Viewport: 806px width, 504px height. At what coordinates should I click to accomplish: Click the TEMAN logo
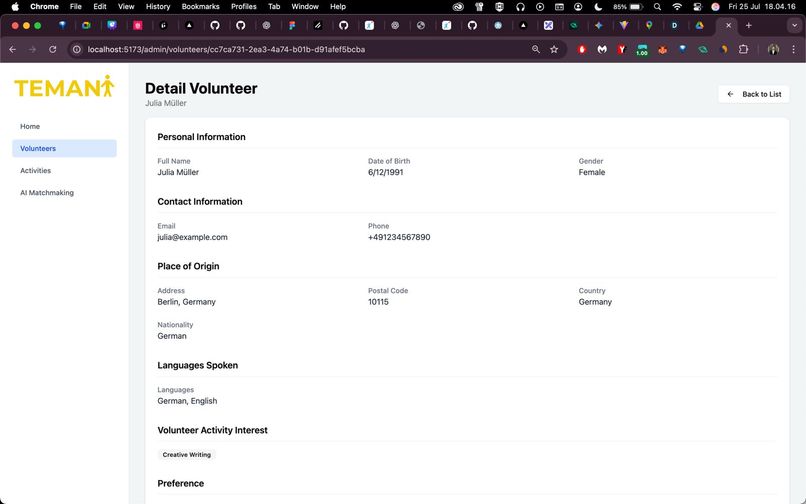click(64, 86)
